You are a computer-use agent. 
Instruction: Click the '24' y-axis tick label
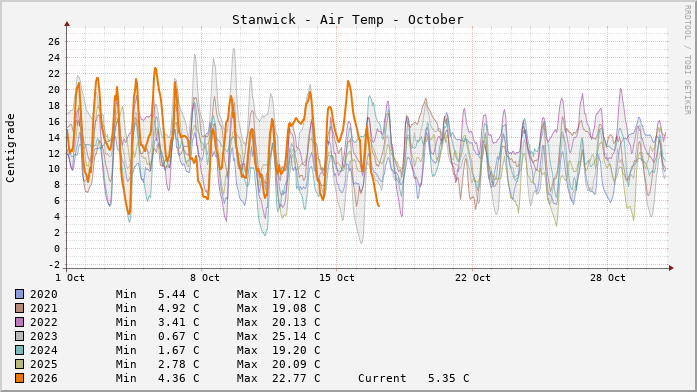click(x=54, y=58)
